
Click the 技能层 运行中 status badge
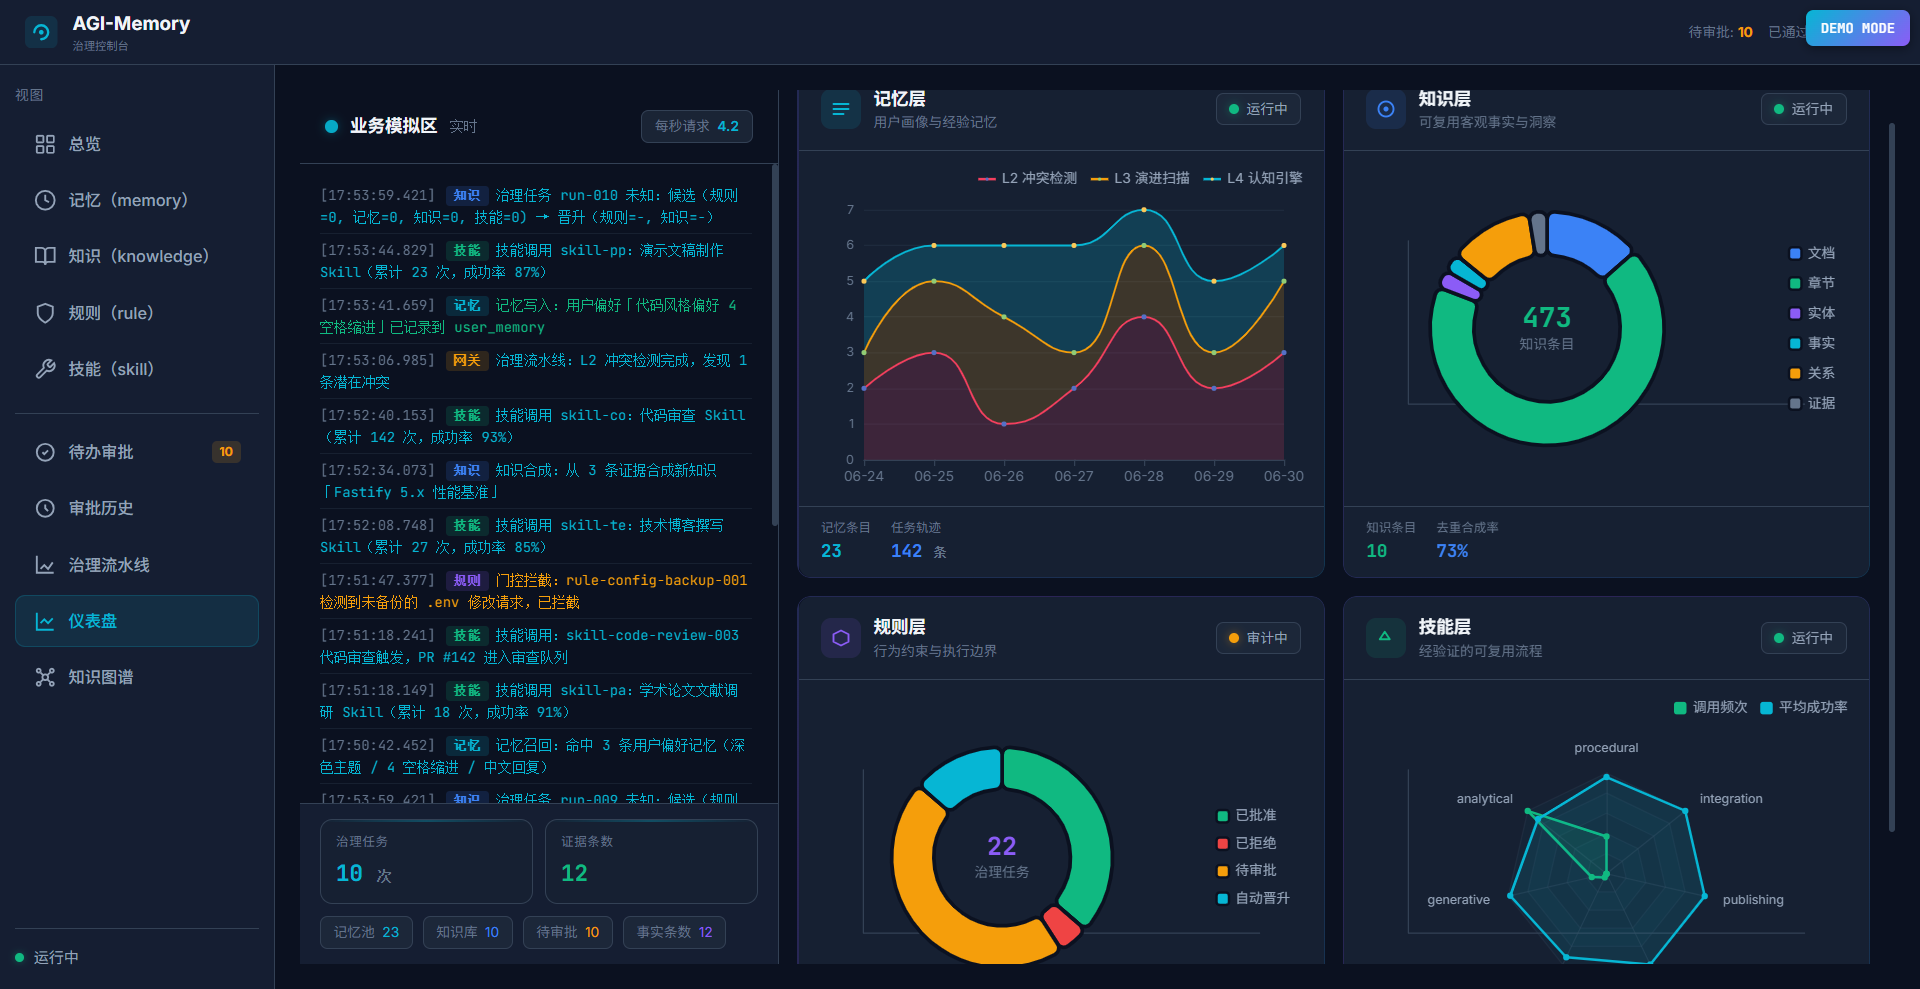1803,638
